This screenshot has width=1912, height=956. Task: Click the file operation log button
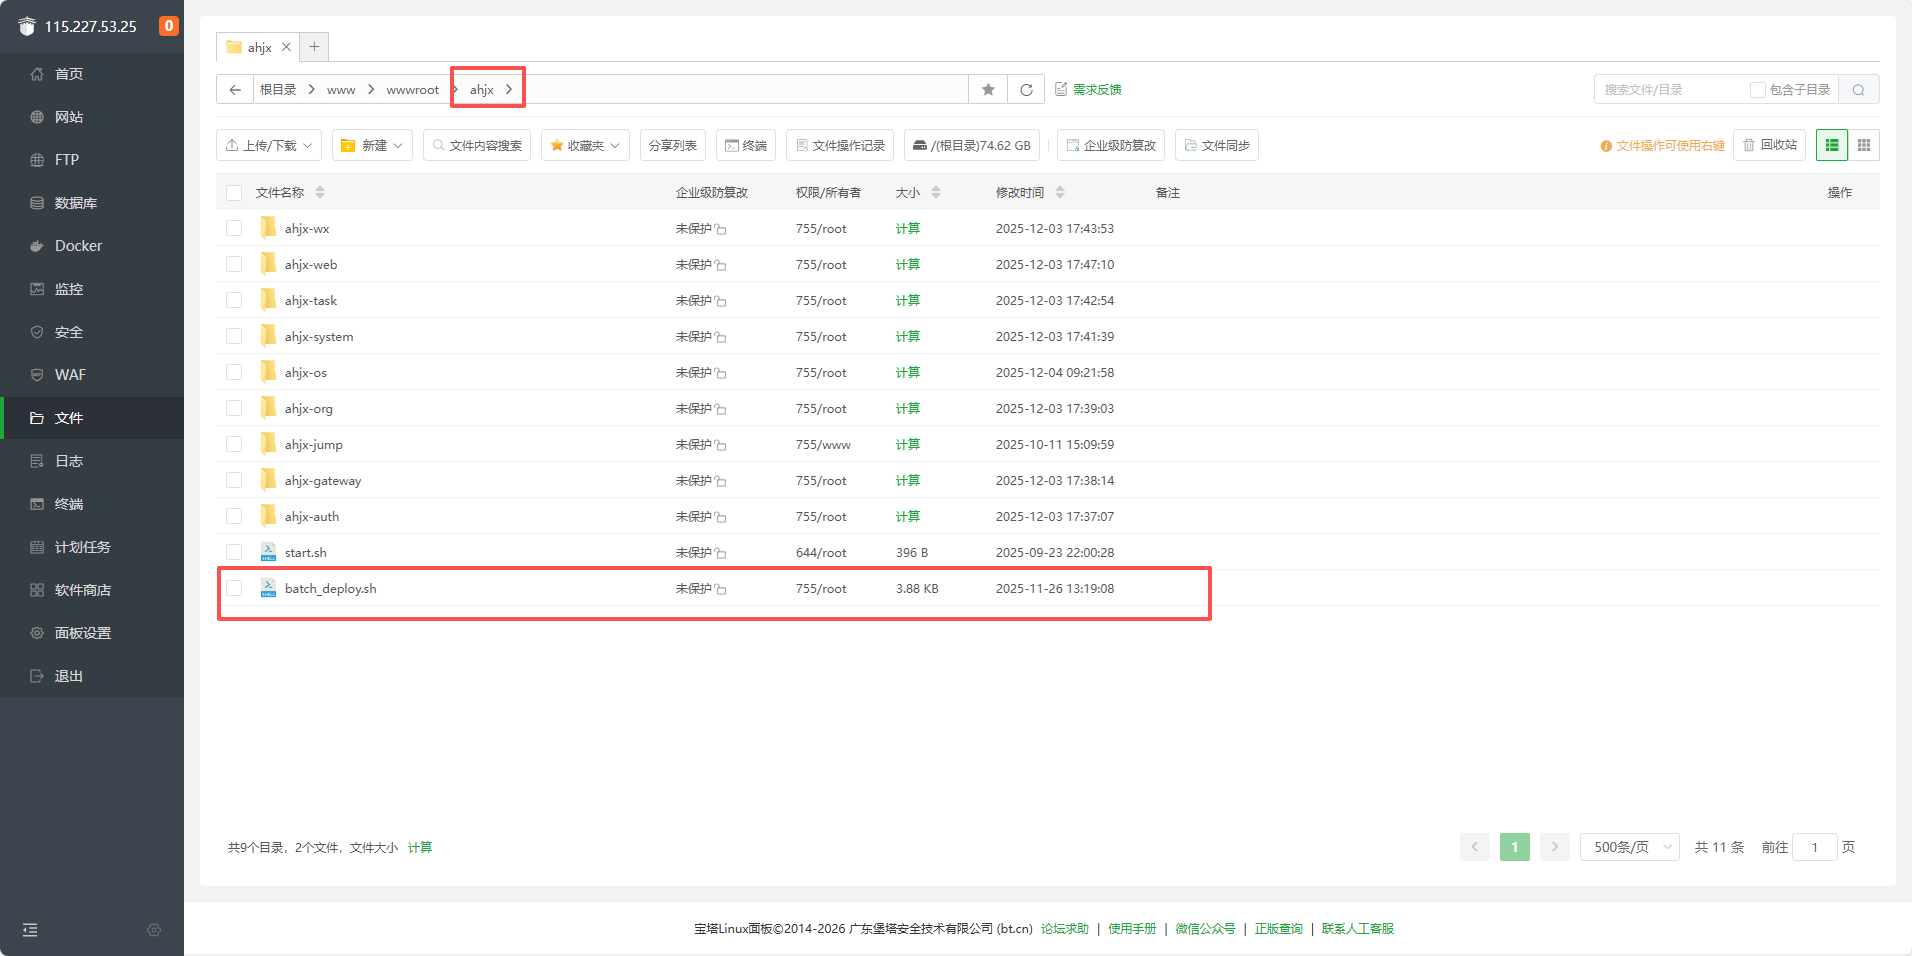[840, 146]
